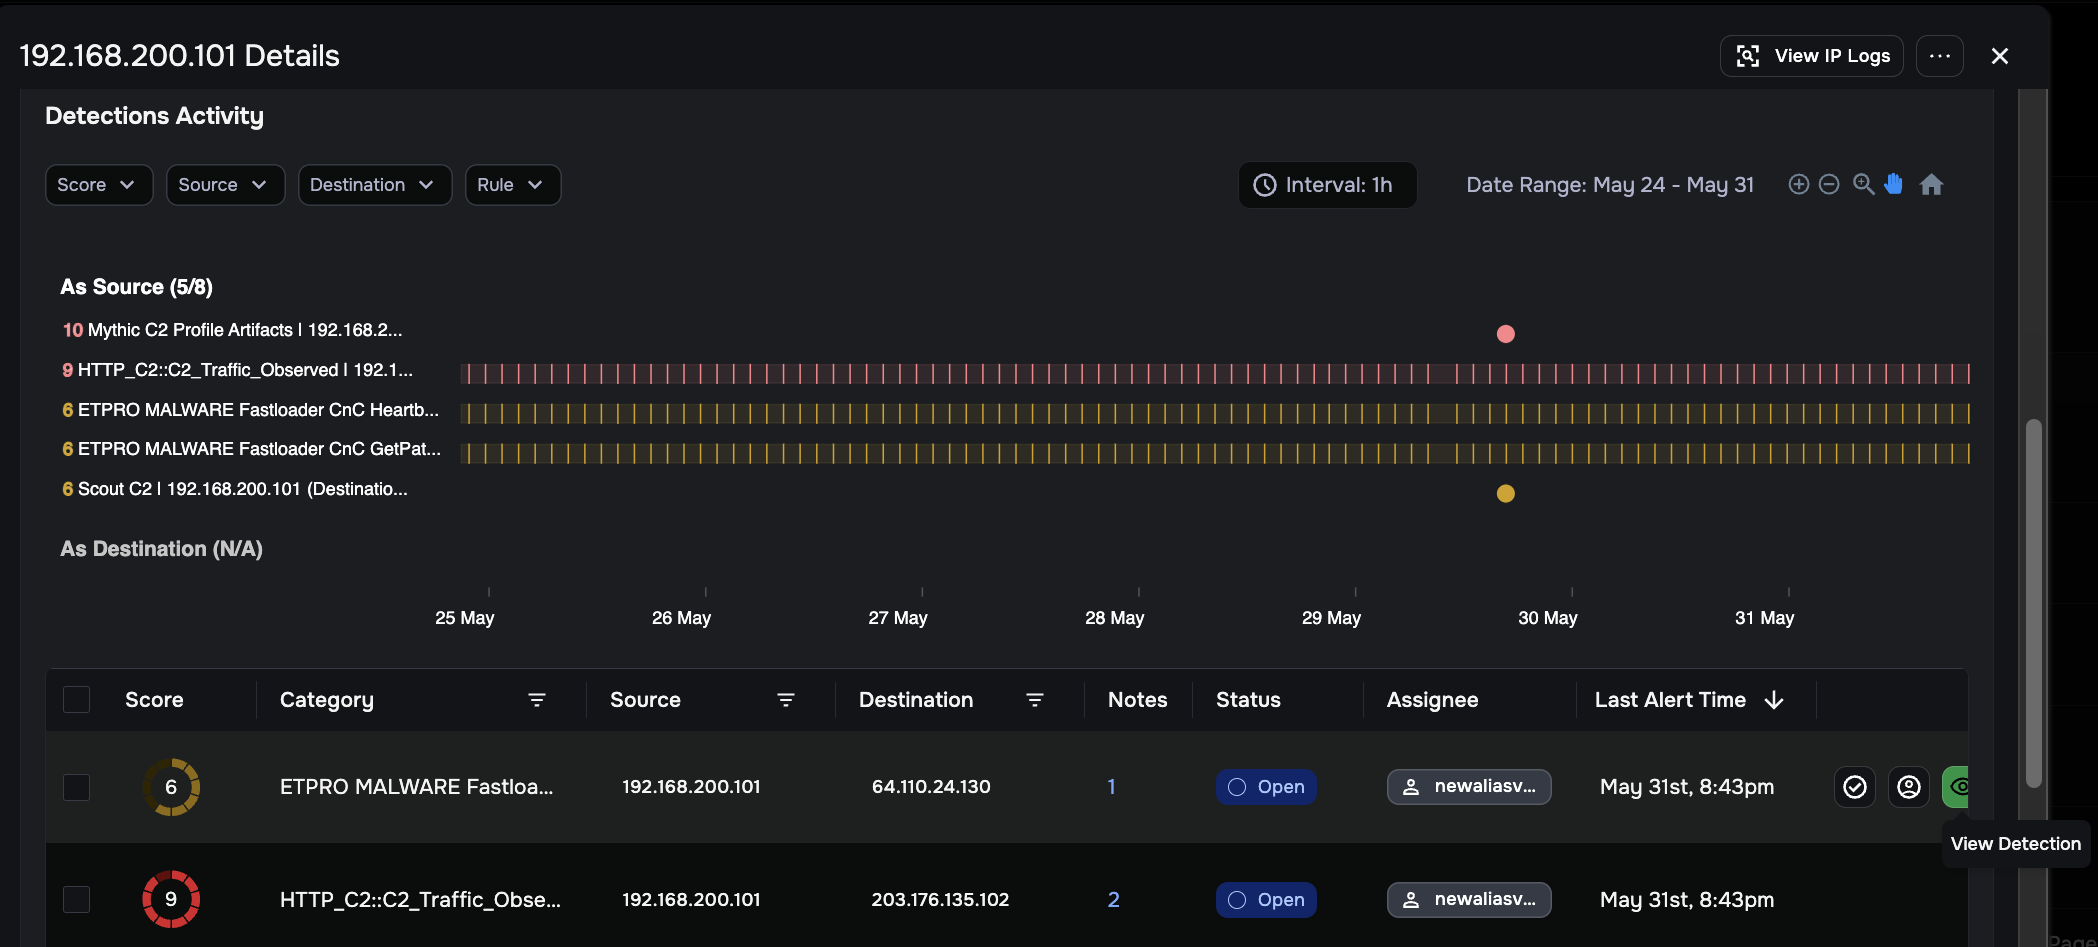2098x947 pixels.
Task: Click the Fastloader Heartb... yellow timeline bar
Action: click(x=1215, y=413)
